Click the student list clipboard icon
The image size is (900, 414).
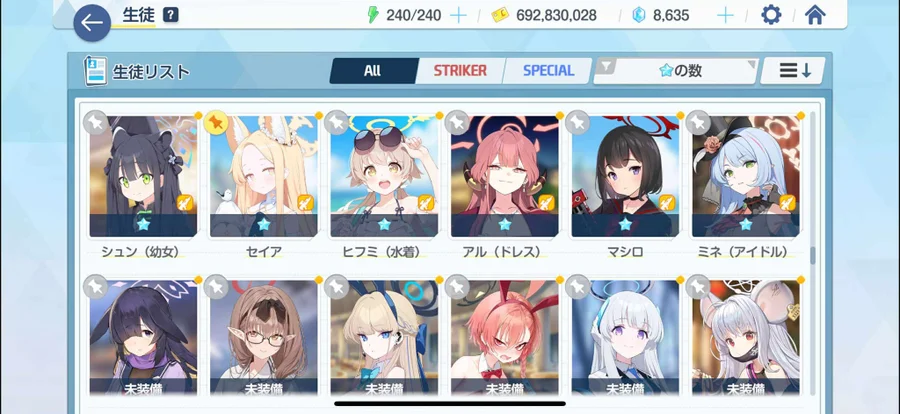point(95,71)
